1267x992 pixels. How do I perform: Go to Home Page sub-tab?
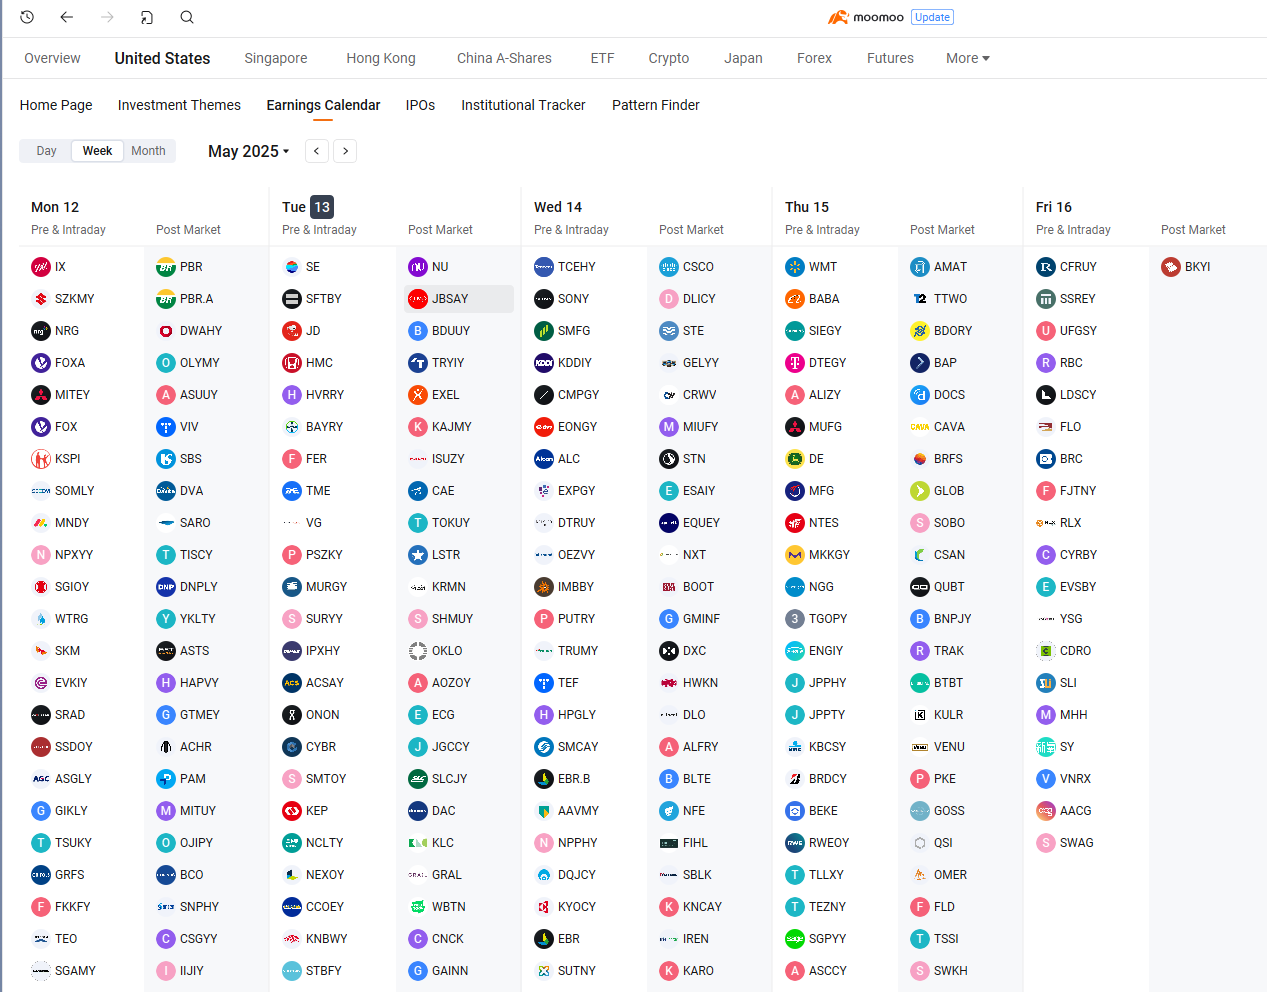click(56, 105)
